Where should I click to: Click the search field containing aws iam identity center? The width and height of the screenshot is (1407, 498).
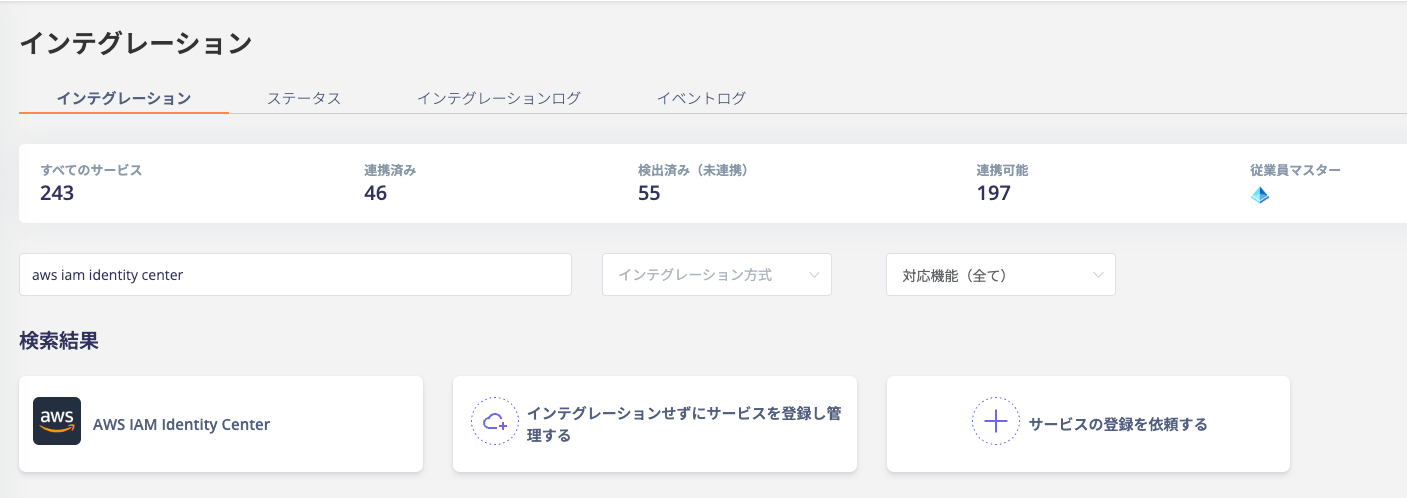click(x=295, y=274)
